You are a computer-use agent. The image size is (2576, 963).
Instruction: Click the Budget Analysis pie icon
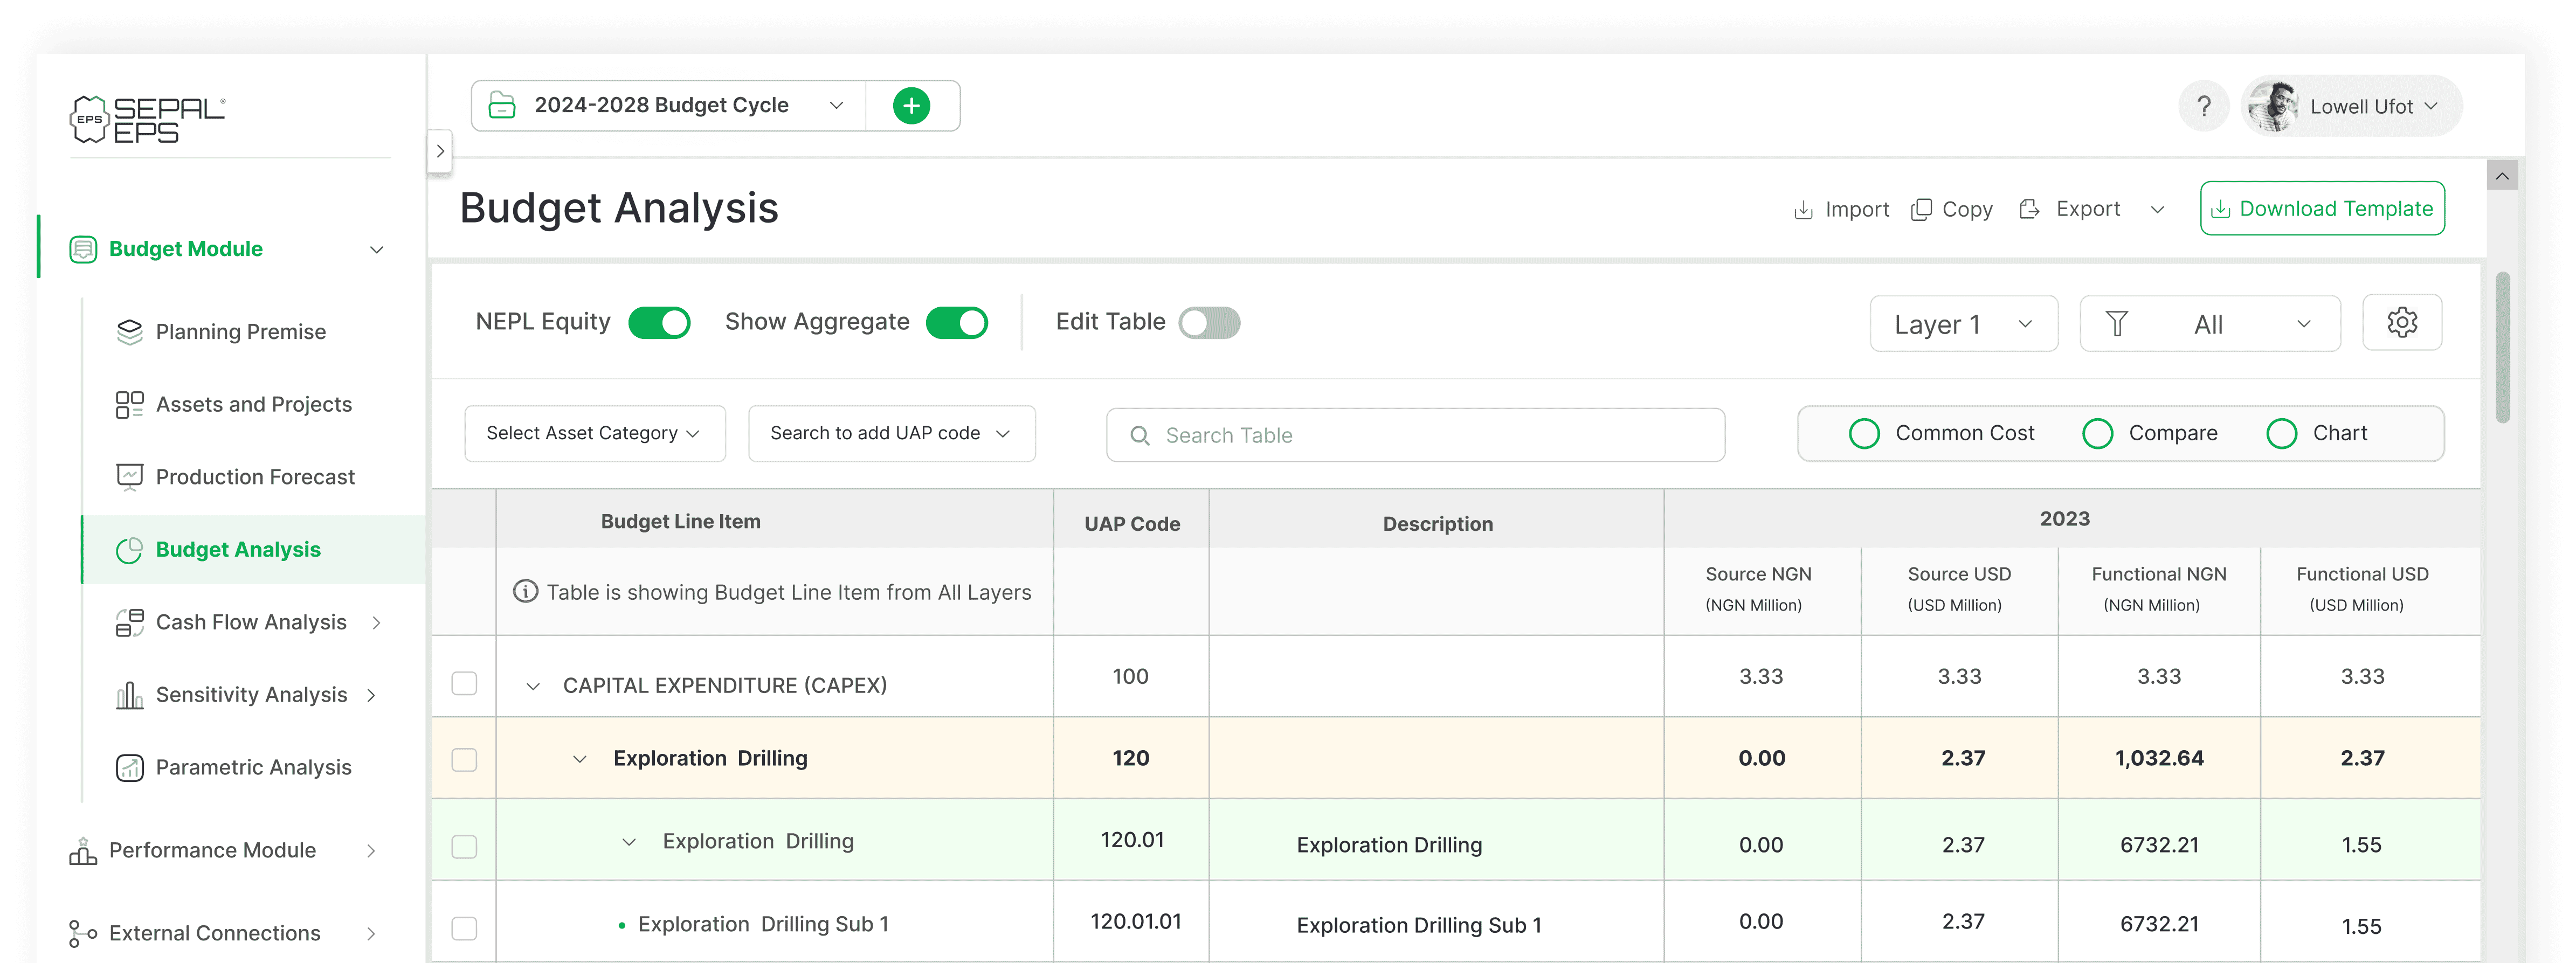[130, 550]
